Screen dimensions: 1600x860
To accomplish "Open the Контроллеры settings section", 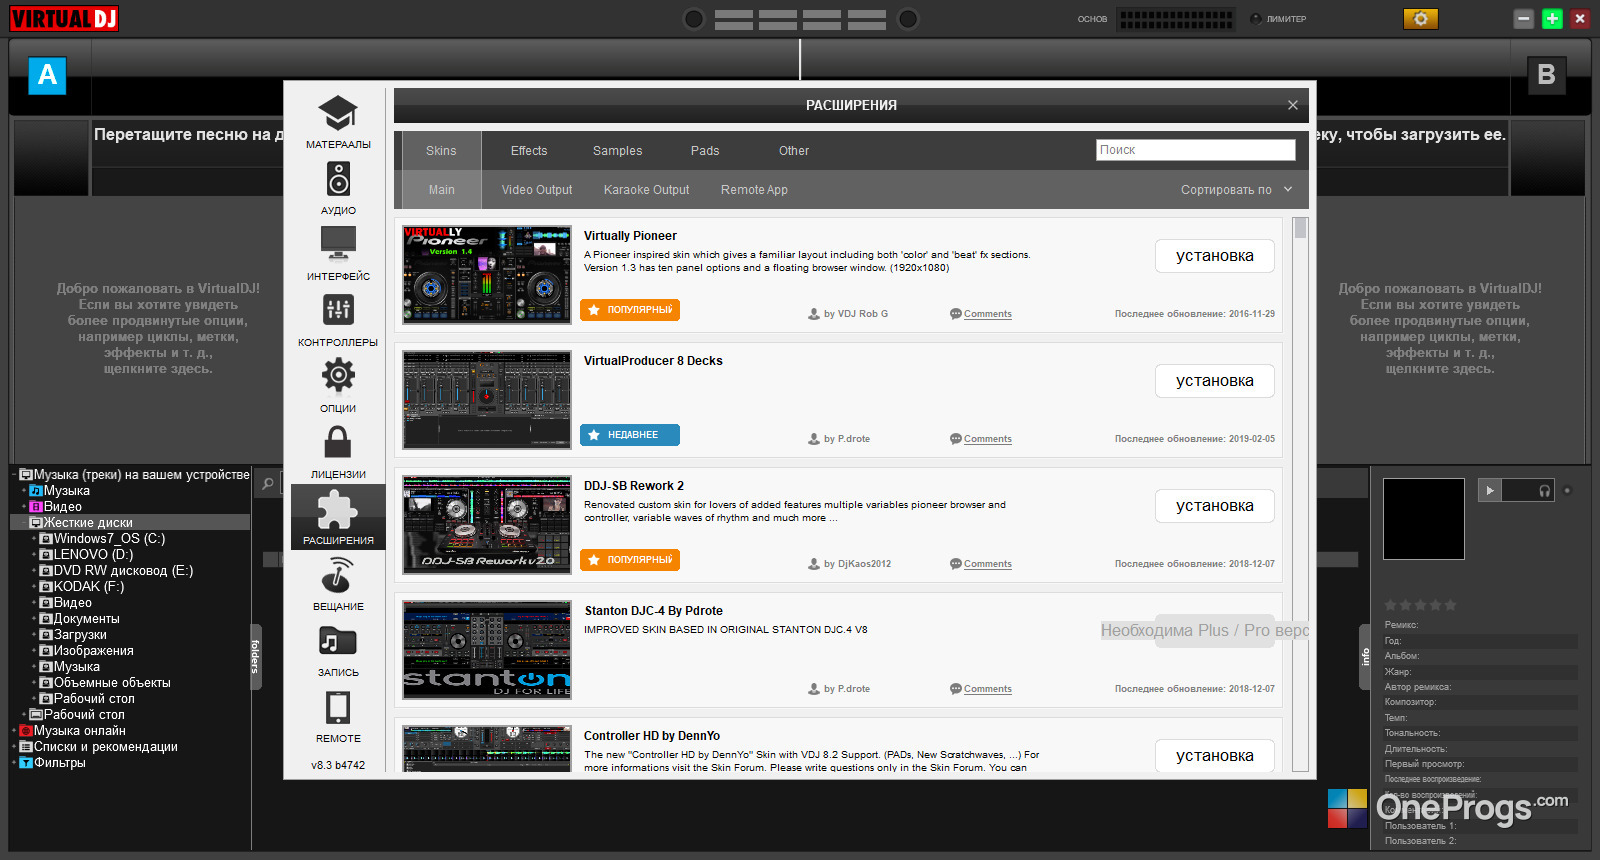I will click(x=338, y=320).
